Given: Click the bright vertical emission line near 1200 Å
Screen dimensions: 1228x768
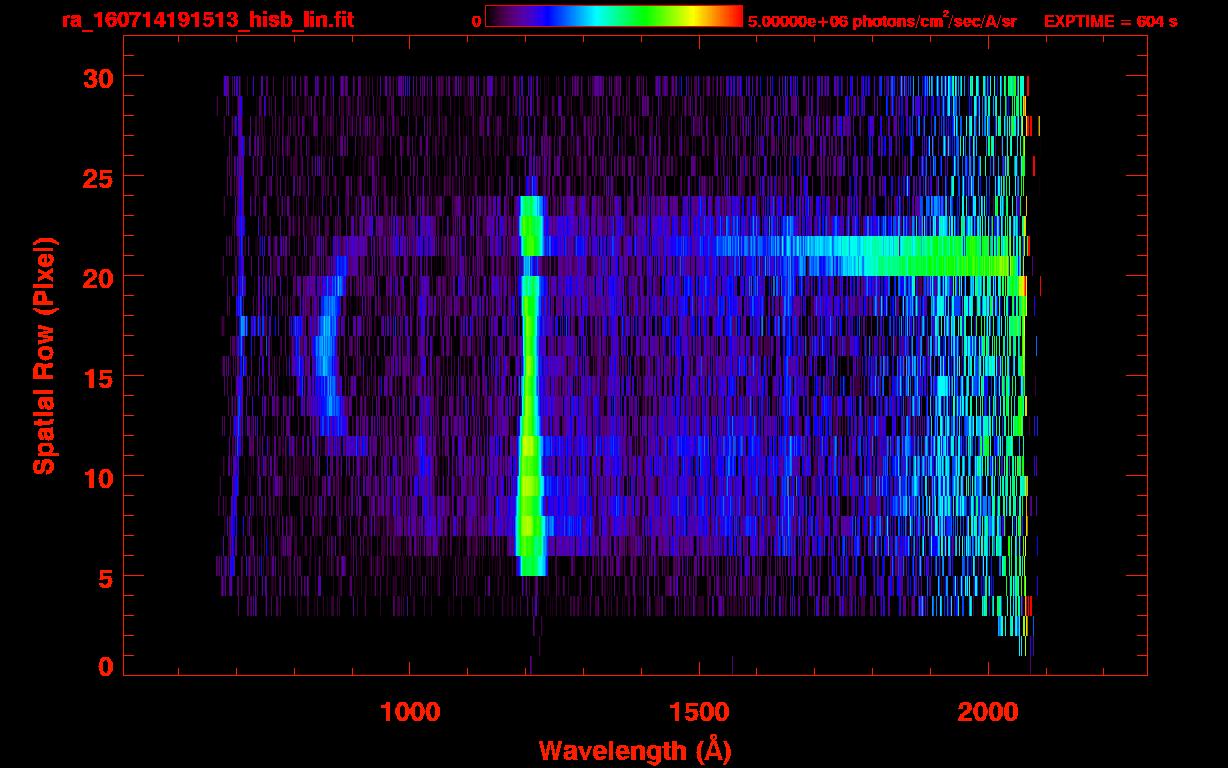Looking at the screenshot, I should [530, 400].
